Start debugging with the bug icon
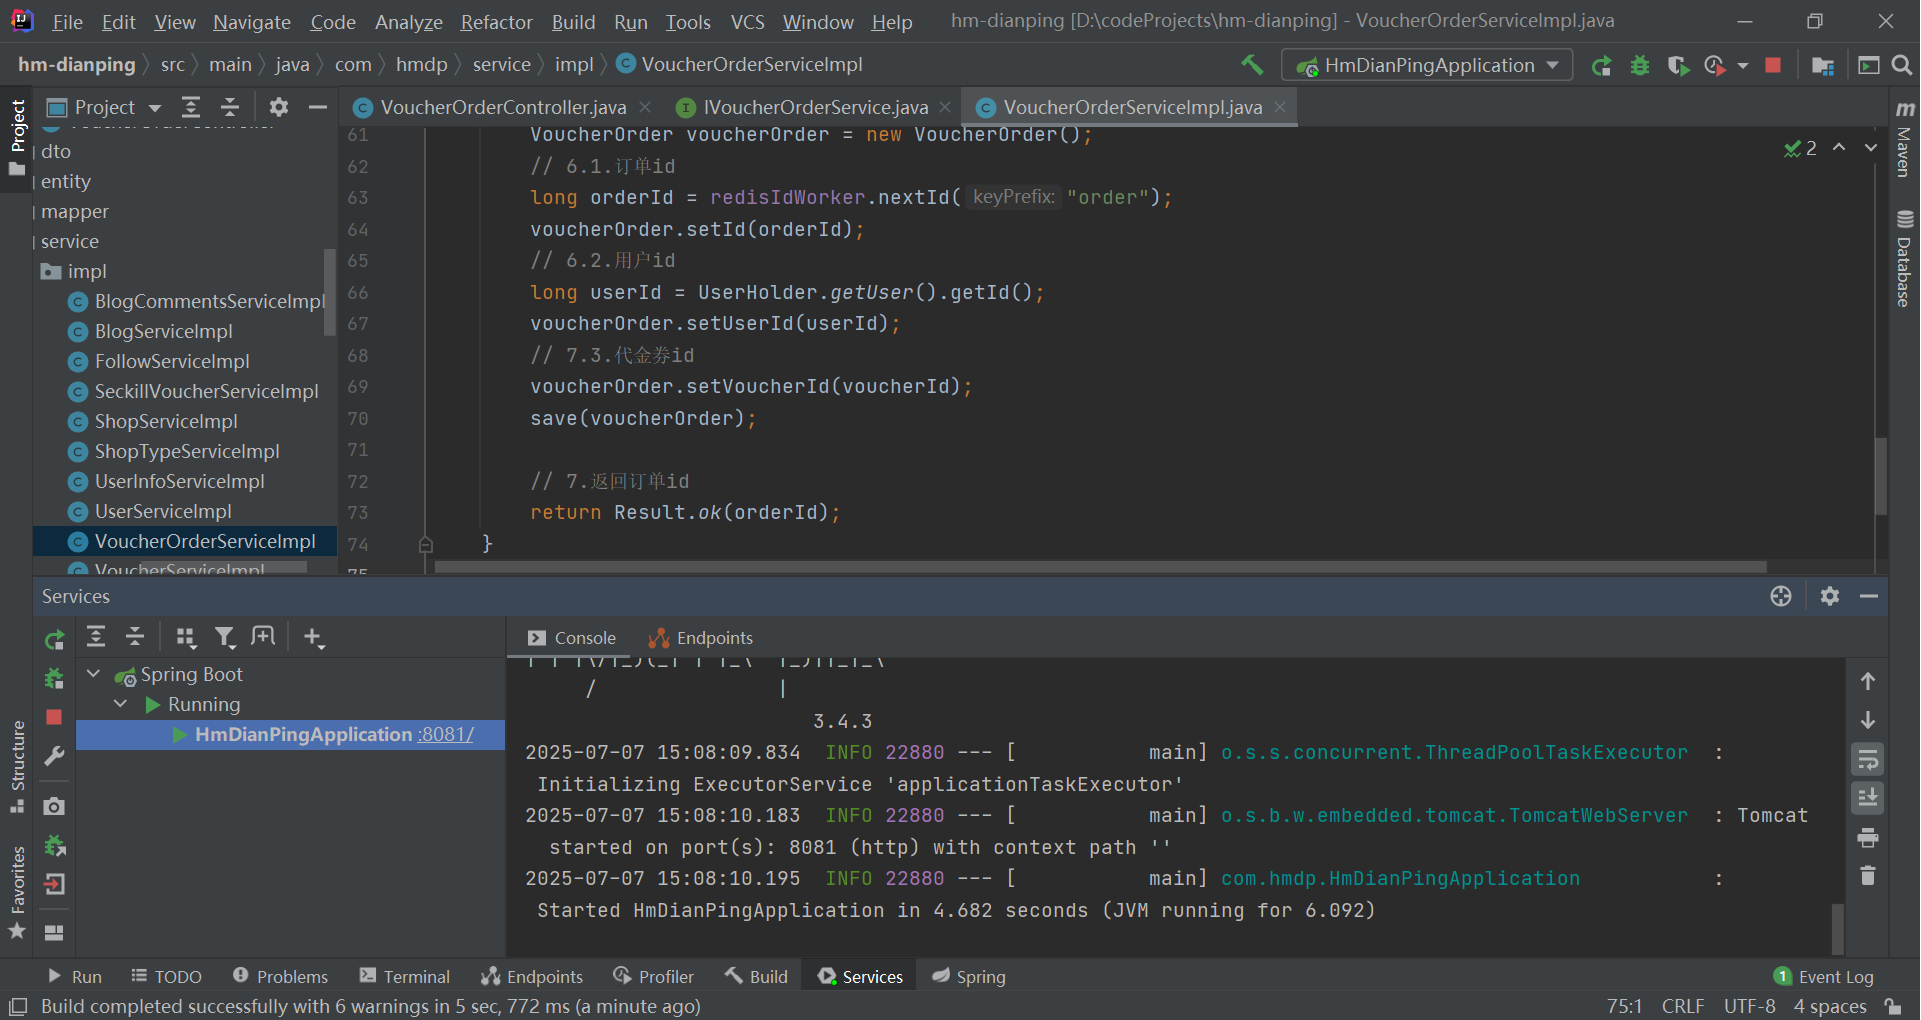Image resolution: width=1921 pixels, height=1020 pixels. coord(1640,66)
